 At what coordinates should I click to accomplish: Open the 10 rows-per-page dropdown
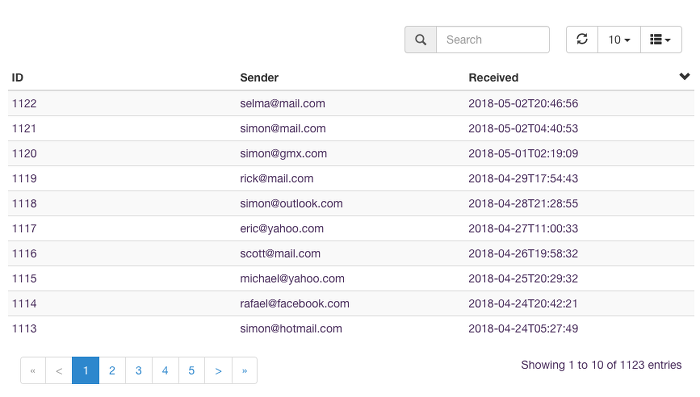pos(619,40)
